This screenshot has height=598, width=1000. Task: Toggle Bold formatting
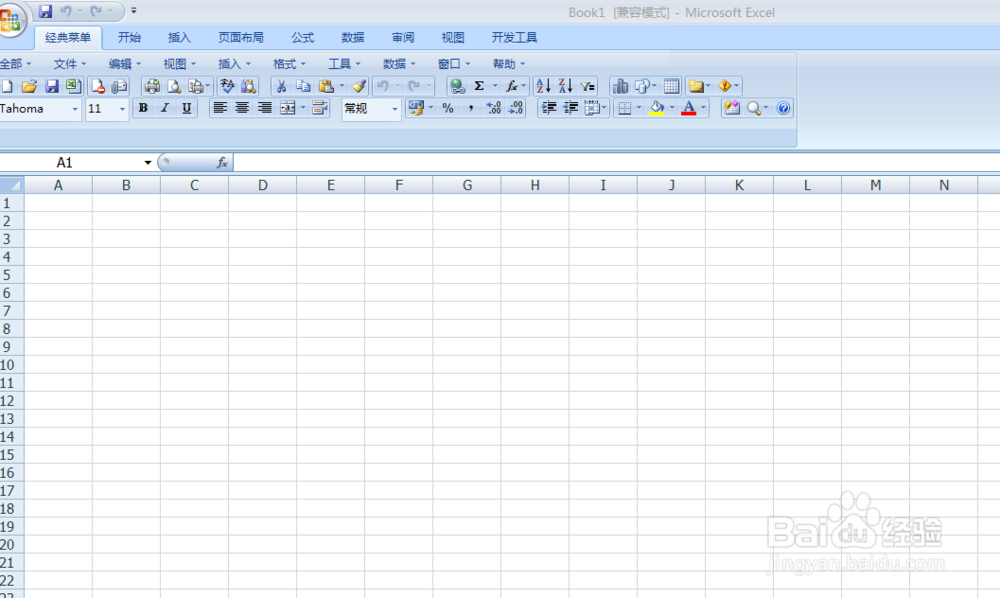pos(143,108)
